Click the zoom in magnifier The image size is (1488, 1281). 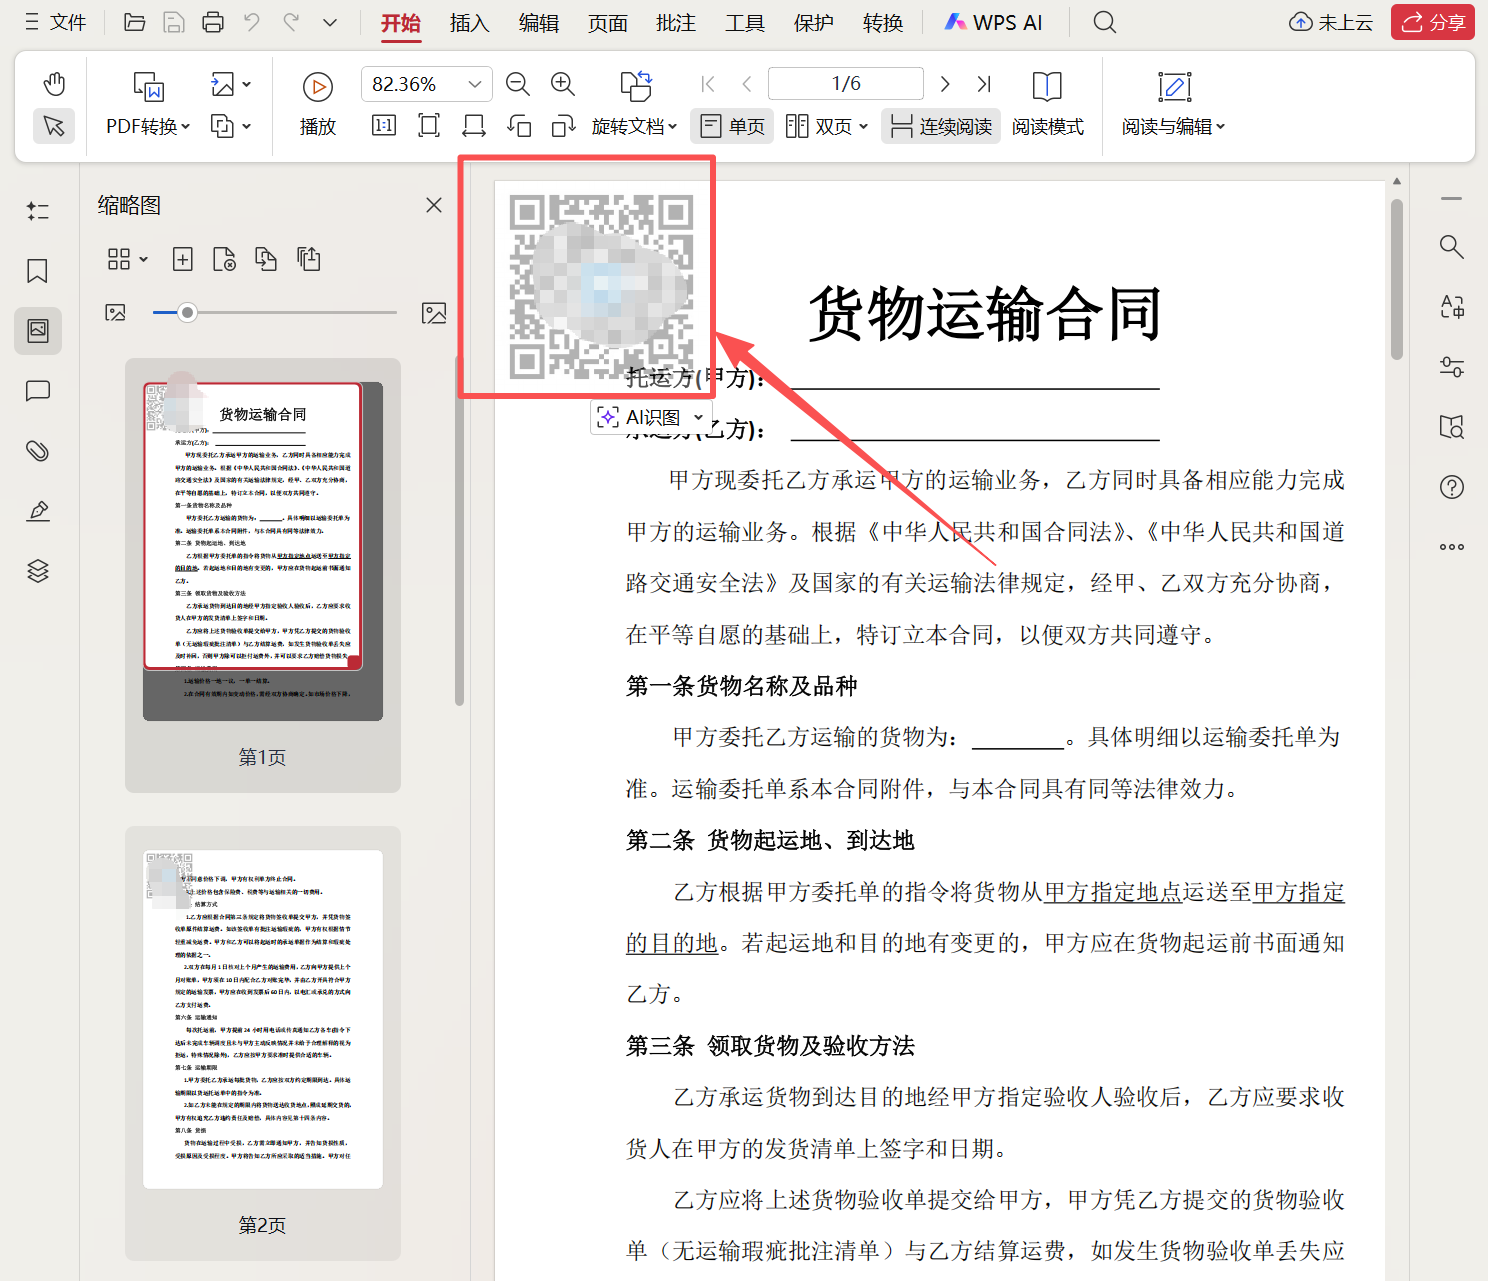563,84
